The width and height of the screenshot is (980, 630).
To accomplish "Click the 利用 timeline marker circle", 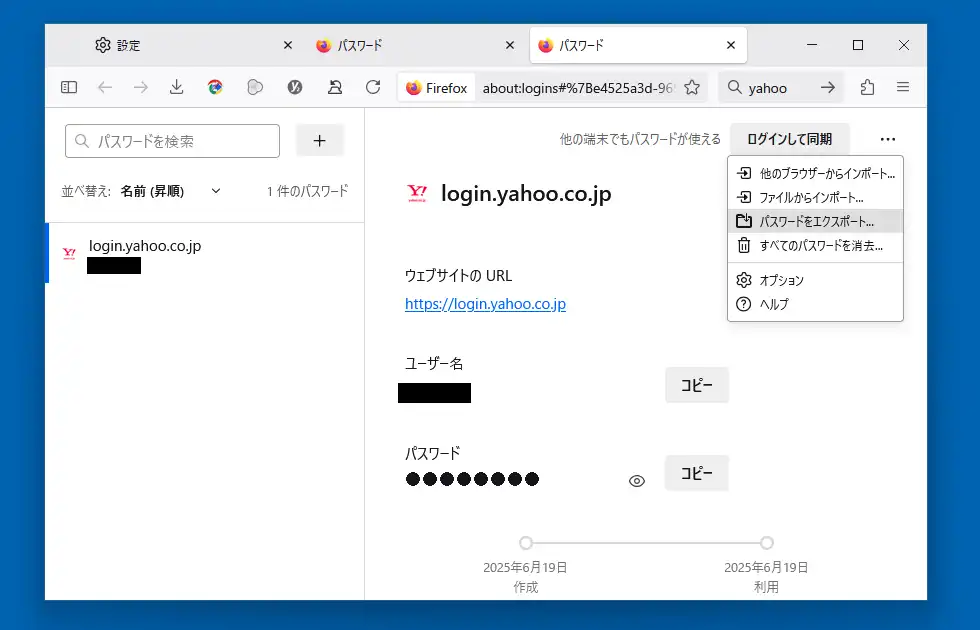I will tap(767, 542).
